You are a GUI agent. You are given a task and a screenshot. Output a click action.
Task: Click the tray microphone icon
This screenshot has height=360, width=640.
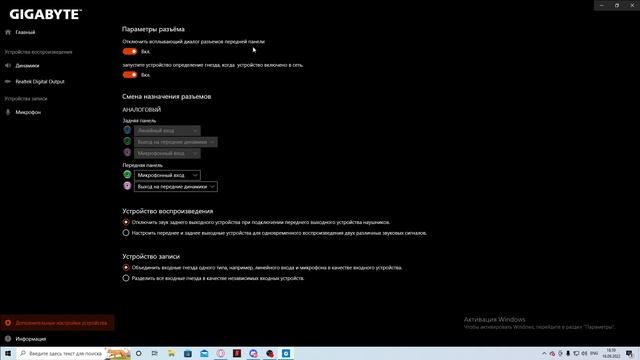coord(568,353)
